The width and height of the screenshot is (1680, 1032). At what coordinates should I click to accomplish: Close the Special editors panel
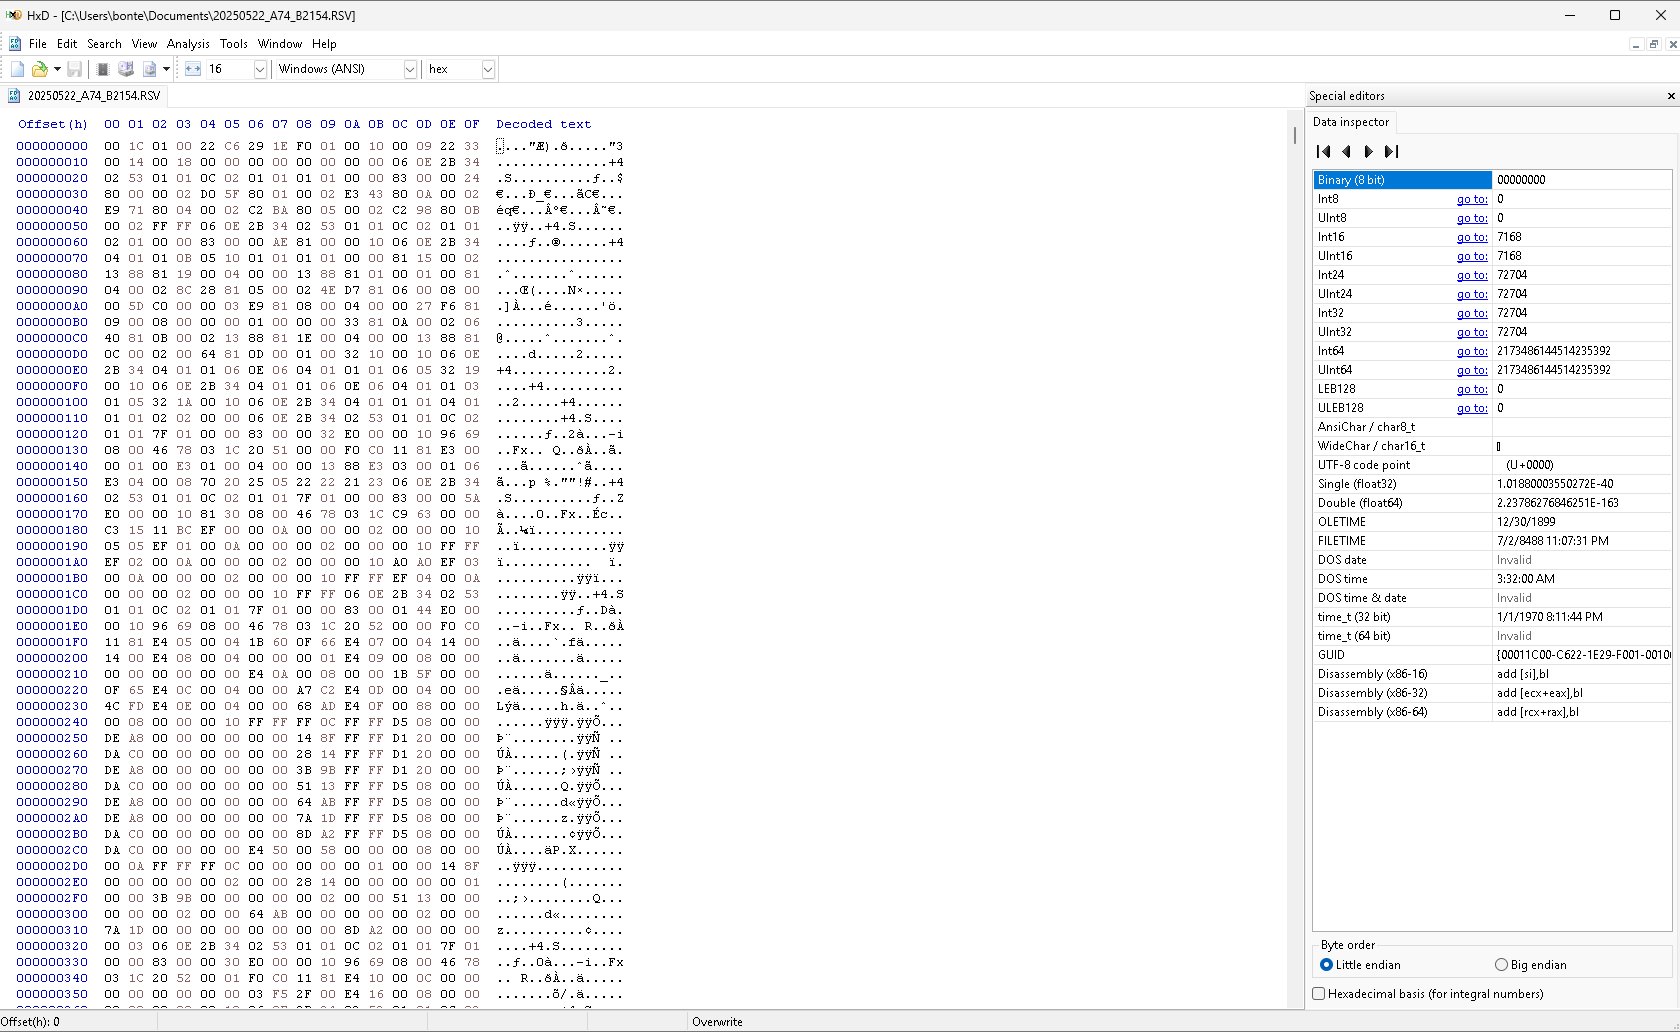tap(1671, 96)
